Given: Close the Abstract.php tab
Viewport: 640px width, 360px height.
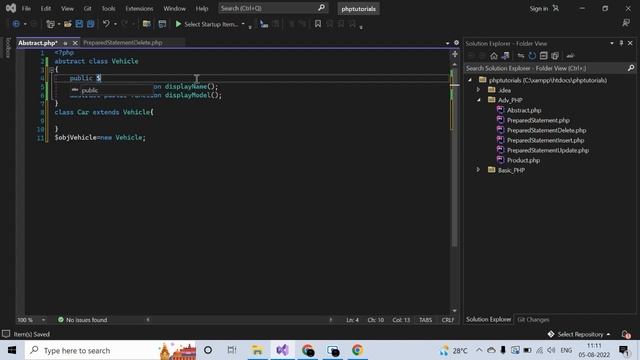Looking at the screenshot, I should [75, 43].
